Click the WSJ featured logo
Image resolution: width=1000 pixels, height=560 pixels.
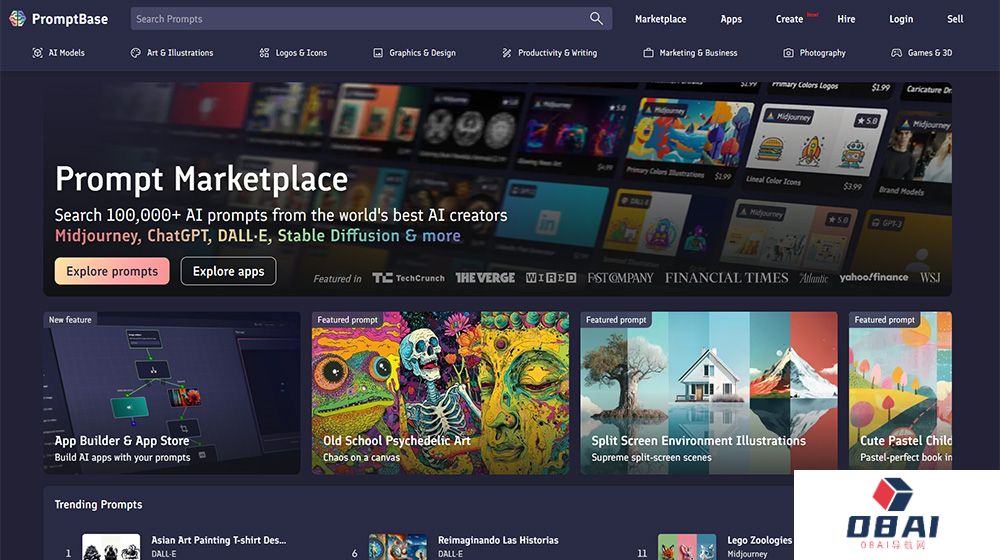coord(930,277)
